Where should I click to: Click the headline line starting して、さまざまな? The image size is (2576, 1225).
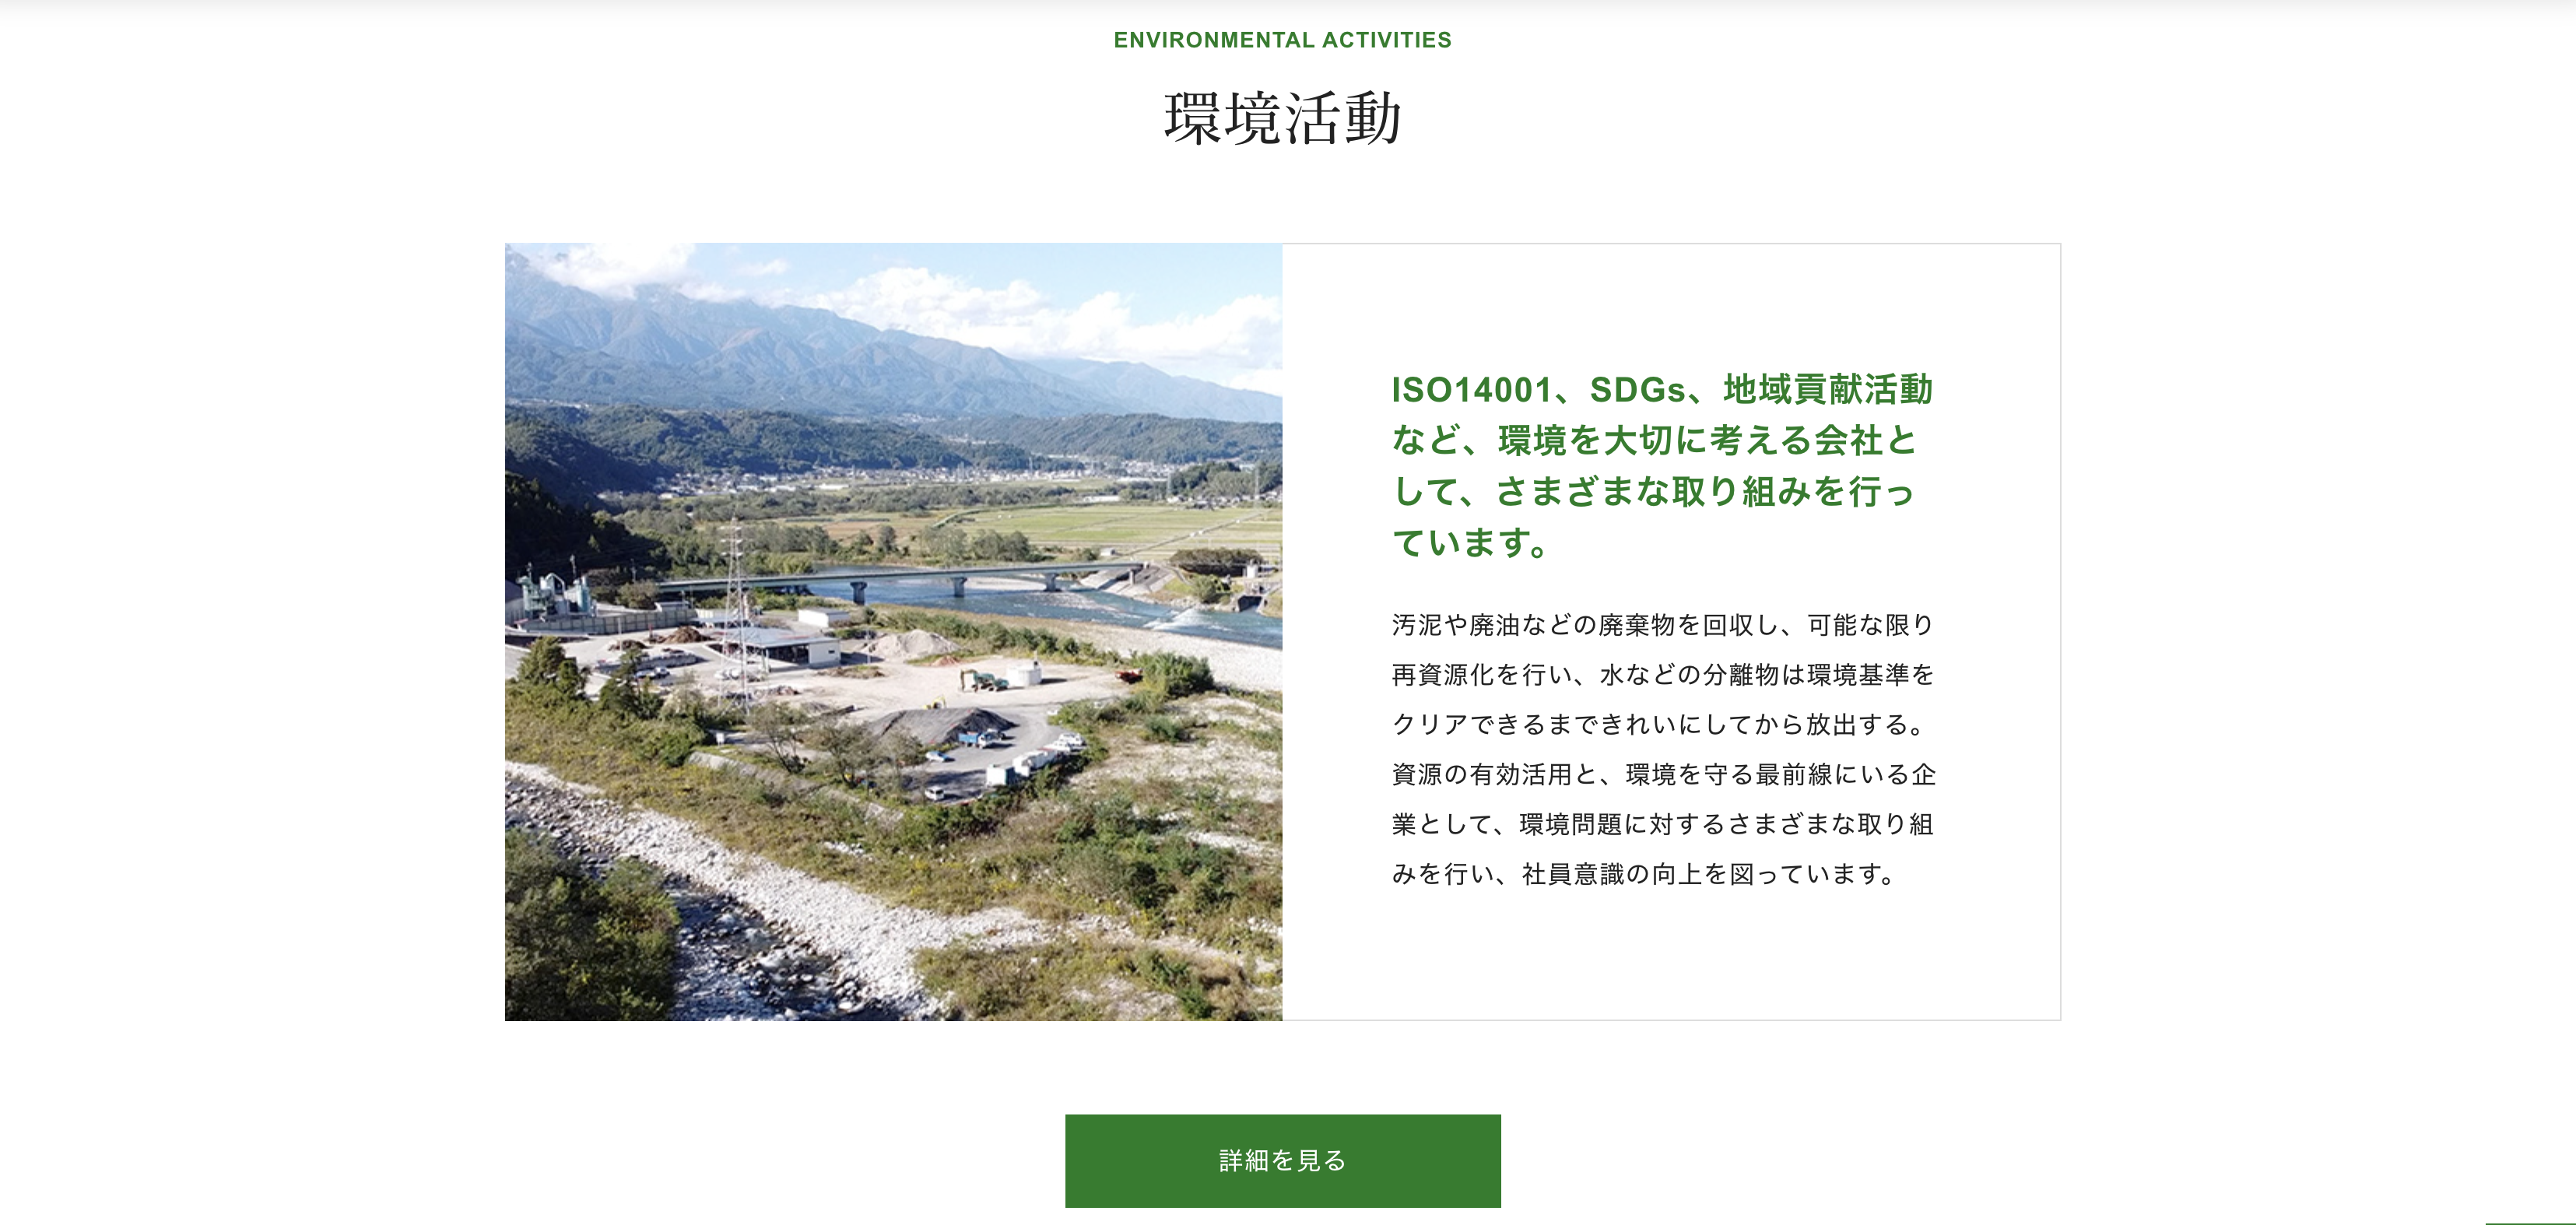click(1653, 491)
